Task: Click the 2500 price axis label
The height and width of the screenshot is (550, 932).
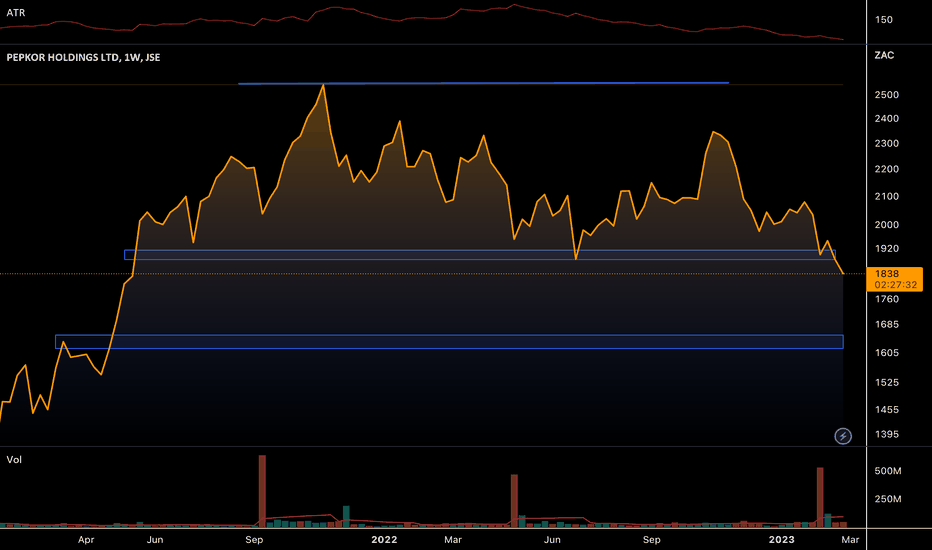Action: click(x=887, y=95)
